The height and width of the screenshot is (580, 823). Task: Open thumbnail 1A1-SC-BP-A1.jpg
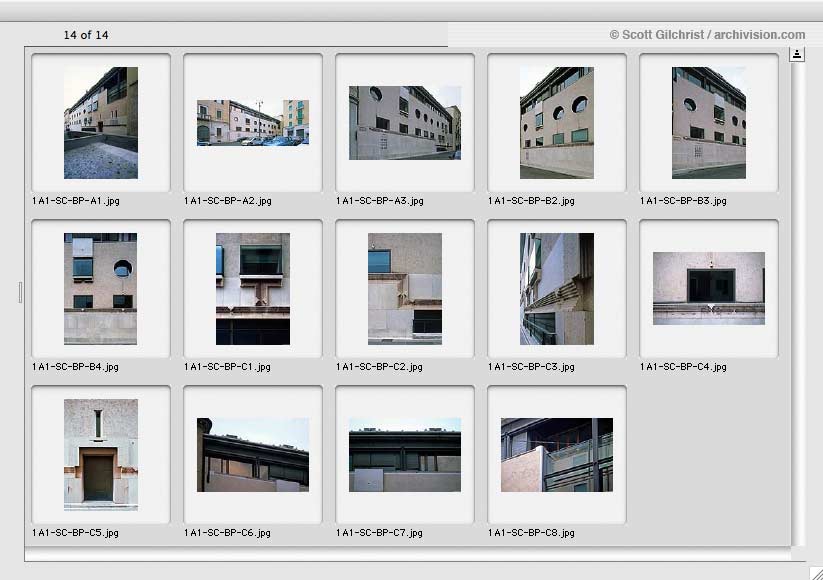click(101, 123)
